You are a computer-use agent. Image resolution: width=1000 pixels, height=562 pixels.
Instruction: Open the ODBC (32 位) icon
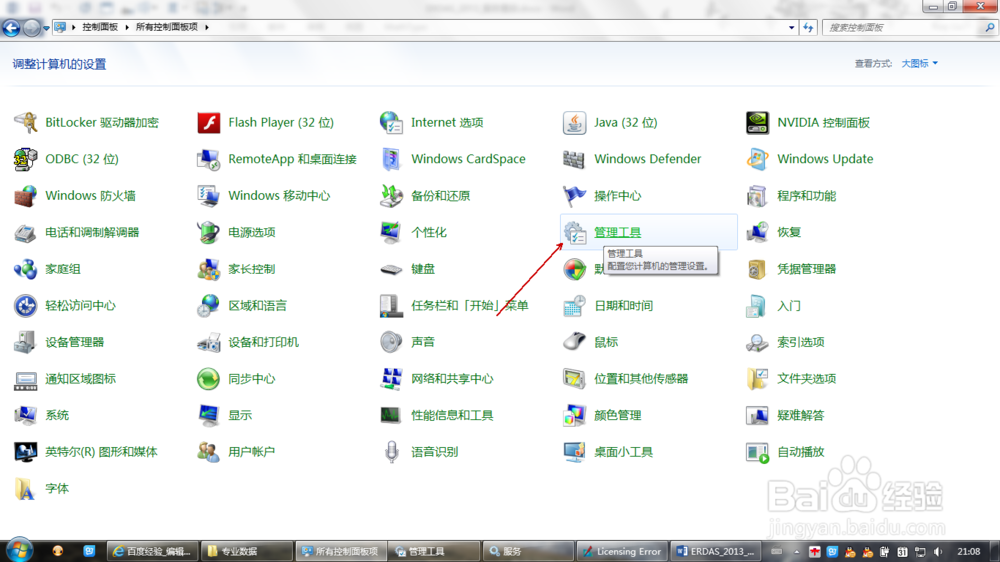pyautogui.click(x=26, y=159)
